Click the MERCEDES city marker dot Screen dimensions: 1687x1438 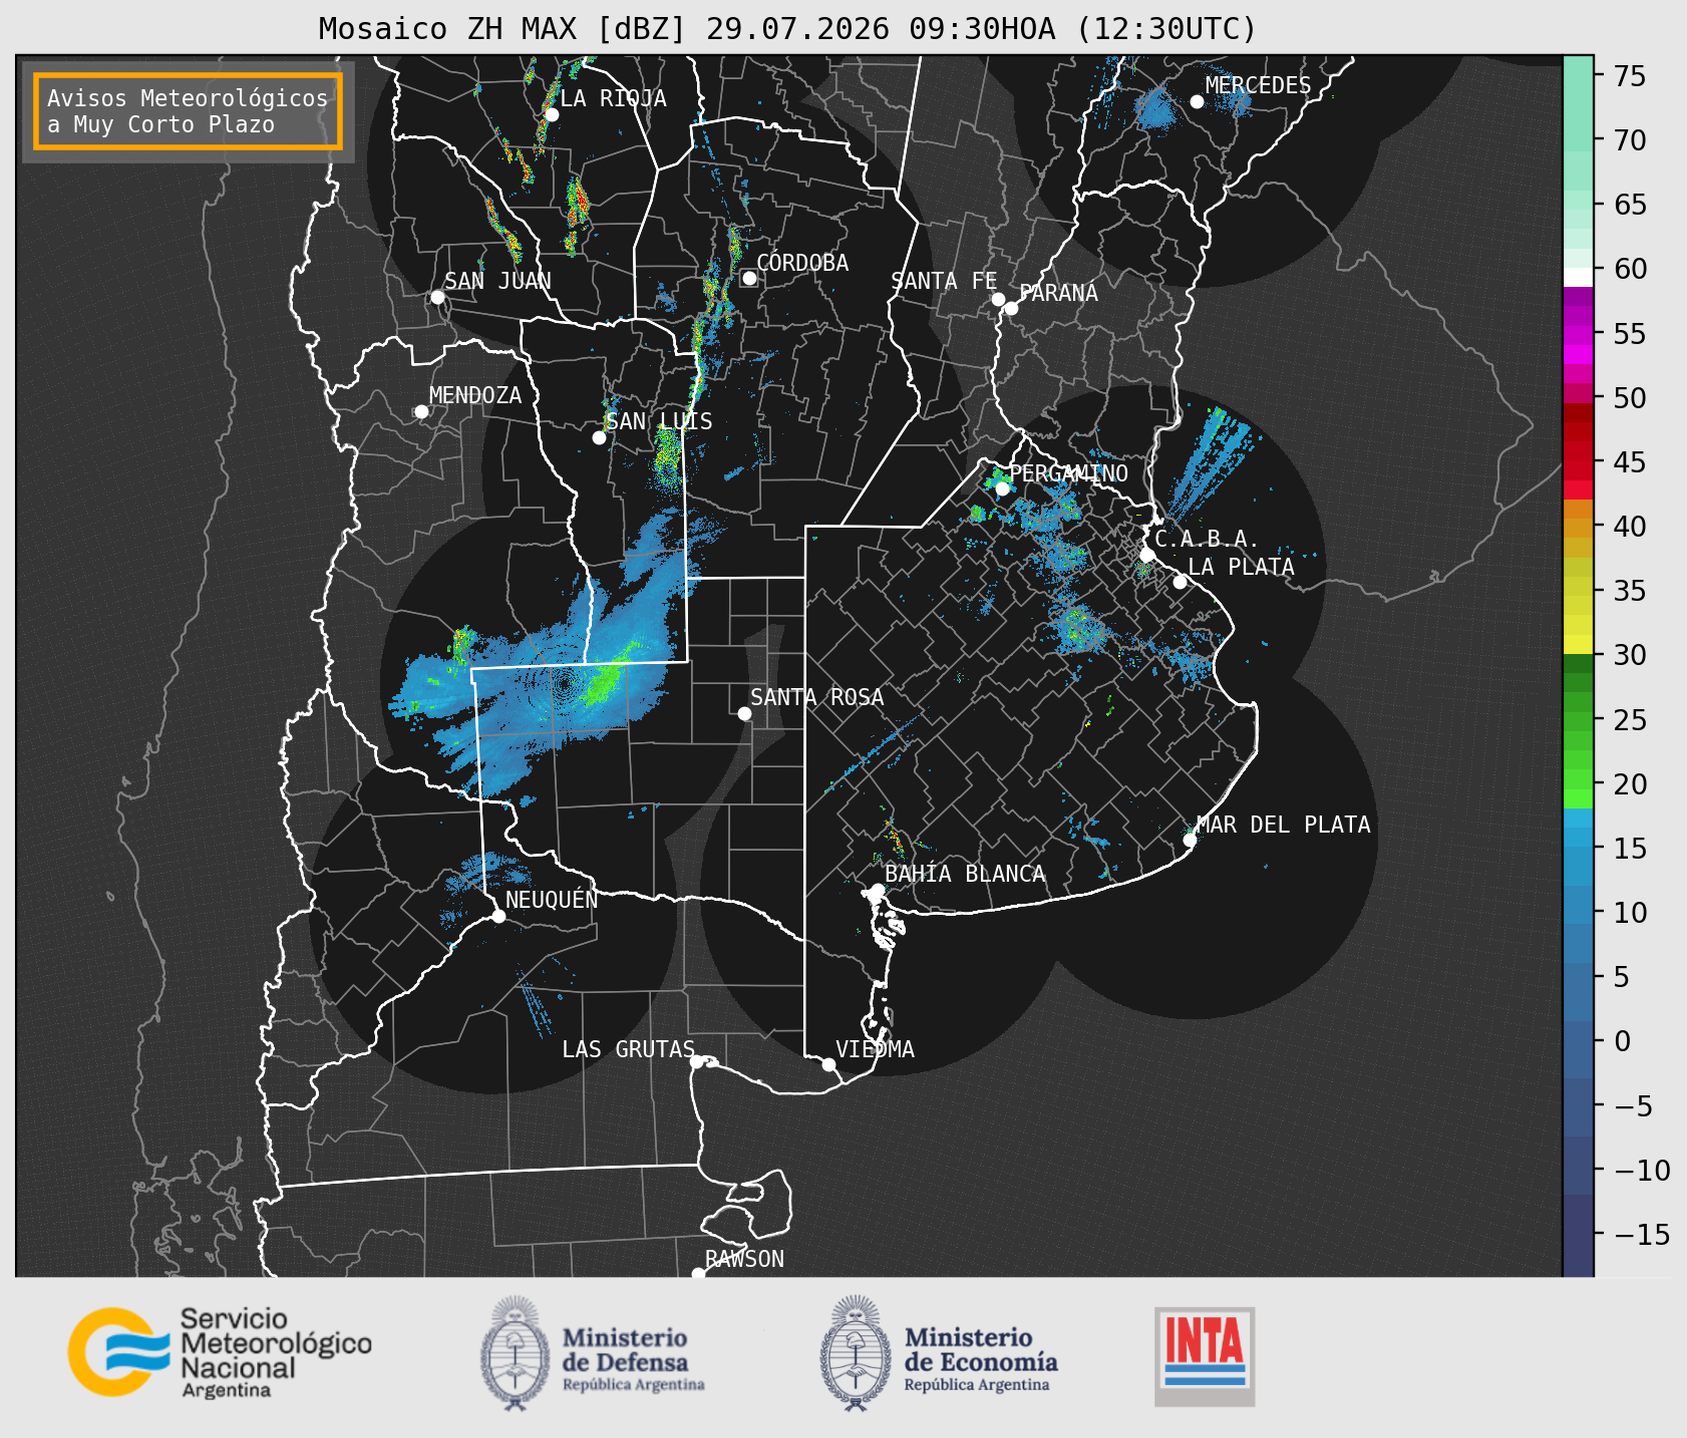click(x=1197, y=102)
